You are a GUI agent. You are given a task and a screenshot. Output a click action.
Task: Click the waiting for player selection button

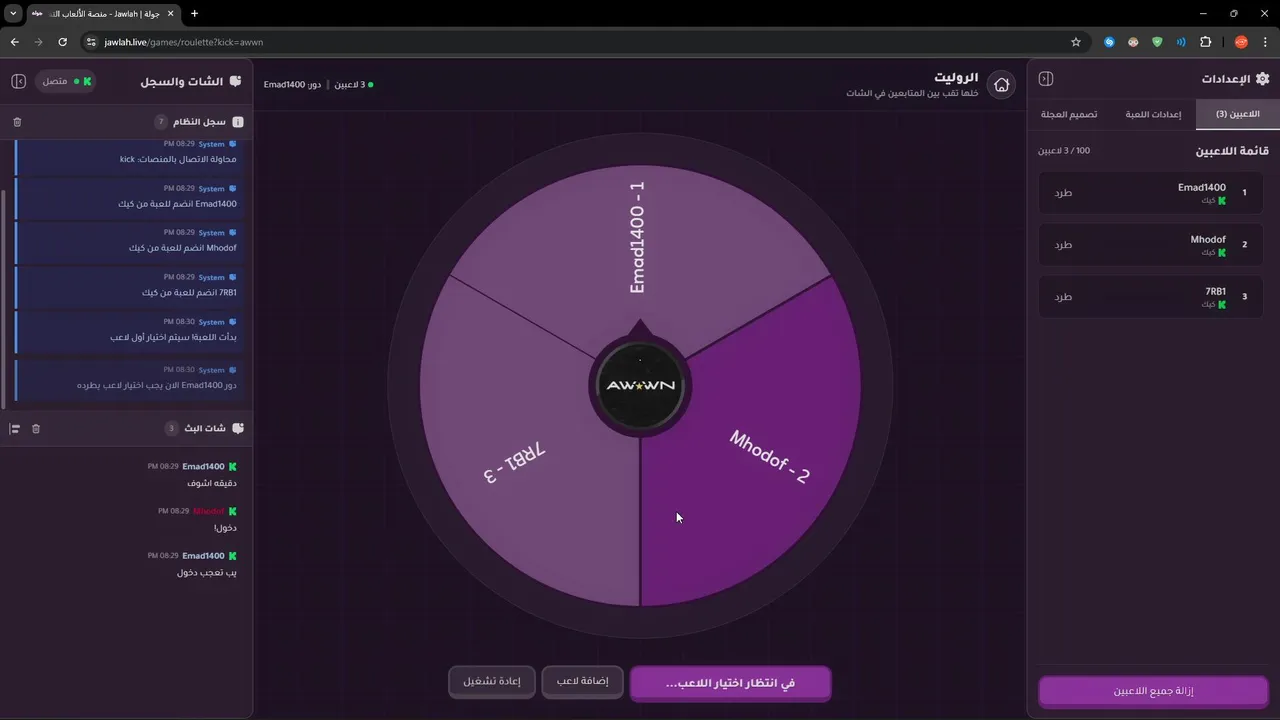pos(730,683)
